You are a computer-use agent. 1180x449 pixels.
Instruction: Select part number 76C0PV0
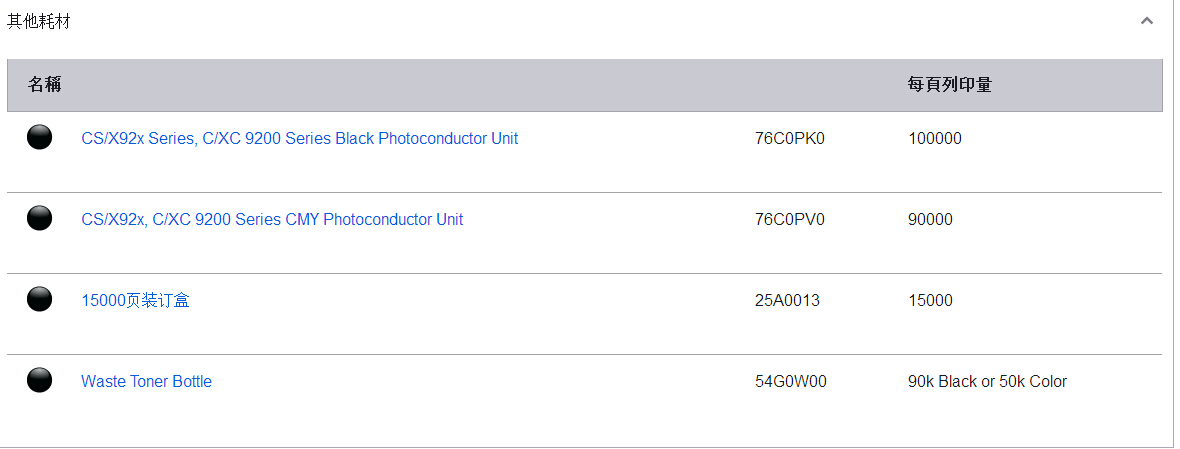[x=790, y=220]
